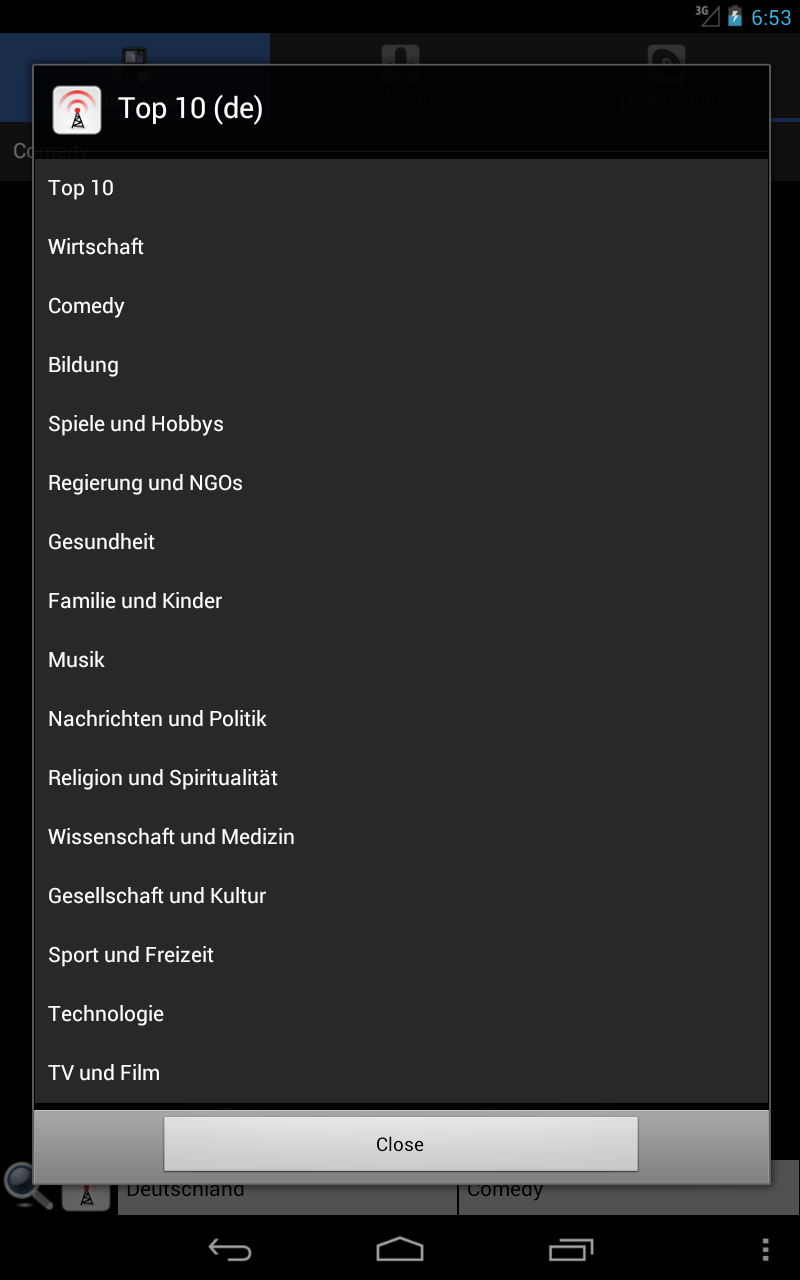Image resolution: width=800 pixels, height=1280 pixels.
Task: Select Regierung und NGOs entry
Action: point(401,483)
